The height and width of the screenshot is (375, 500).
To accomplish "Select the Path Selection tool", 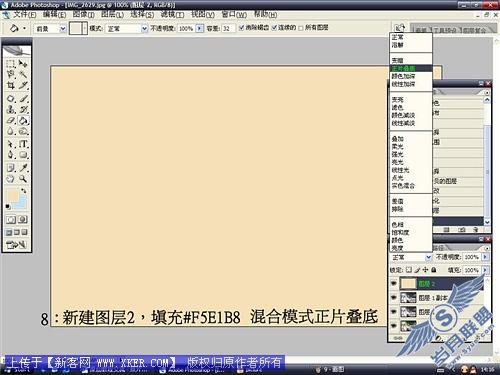I will click(x=11, y=144).
